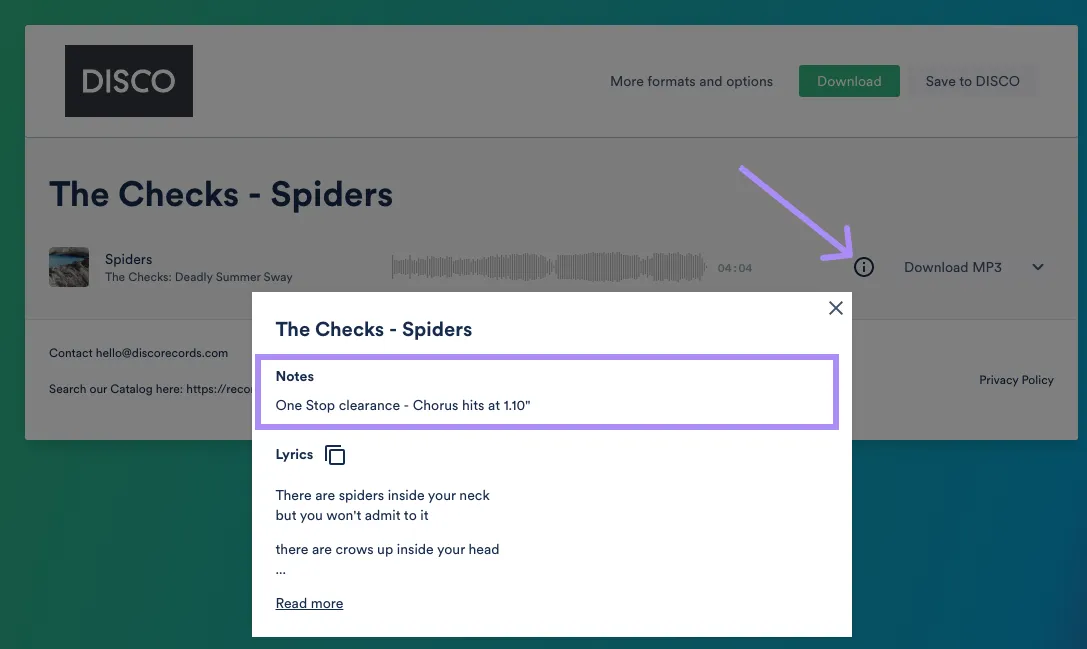
Task: Click Save to DISCO button
Action: [972, 82]
